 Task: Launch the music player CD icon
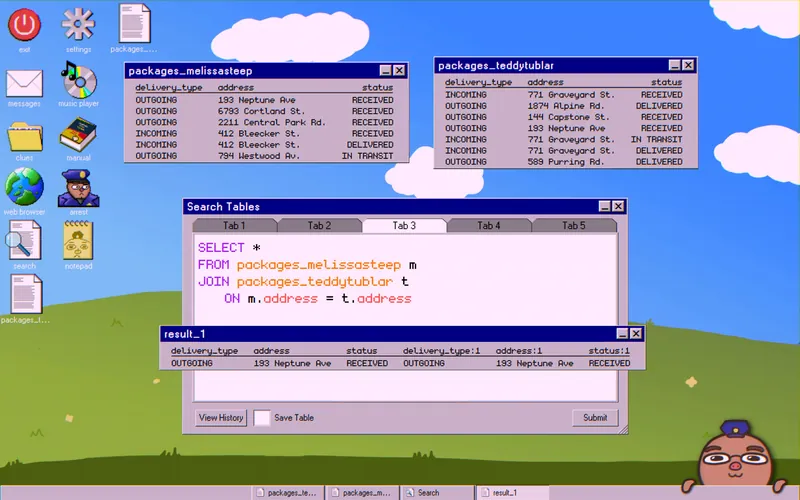pyautogui.click(x=78, y=80)
